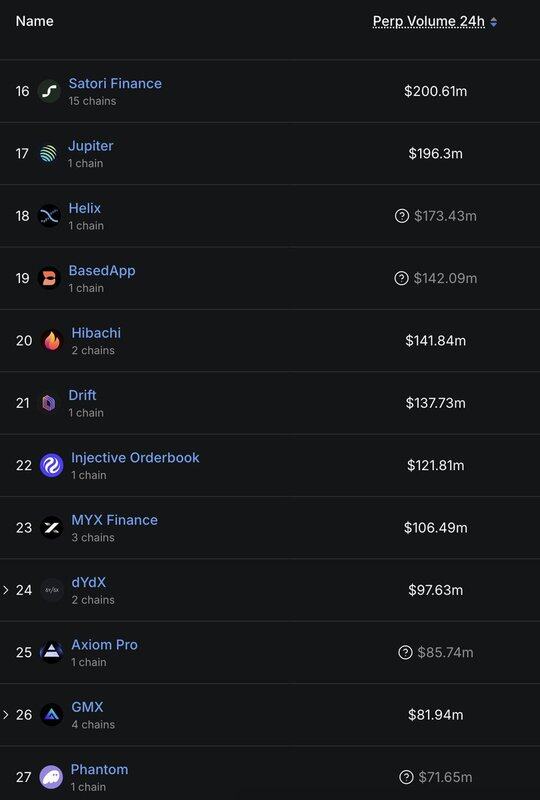This screenshot has width=540, height=800.
Task: Open the GMX protocol link
Action: [87, 707]
